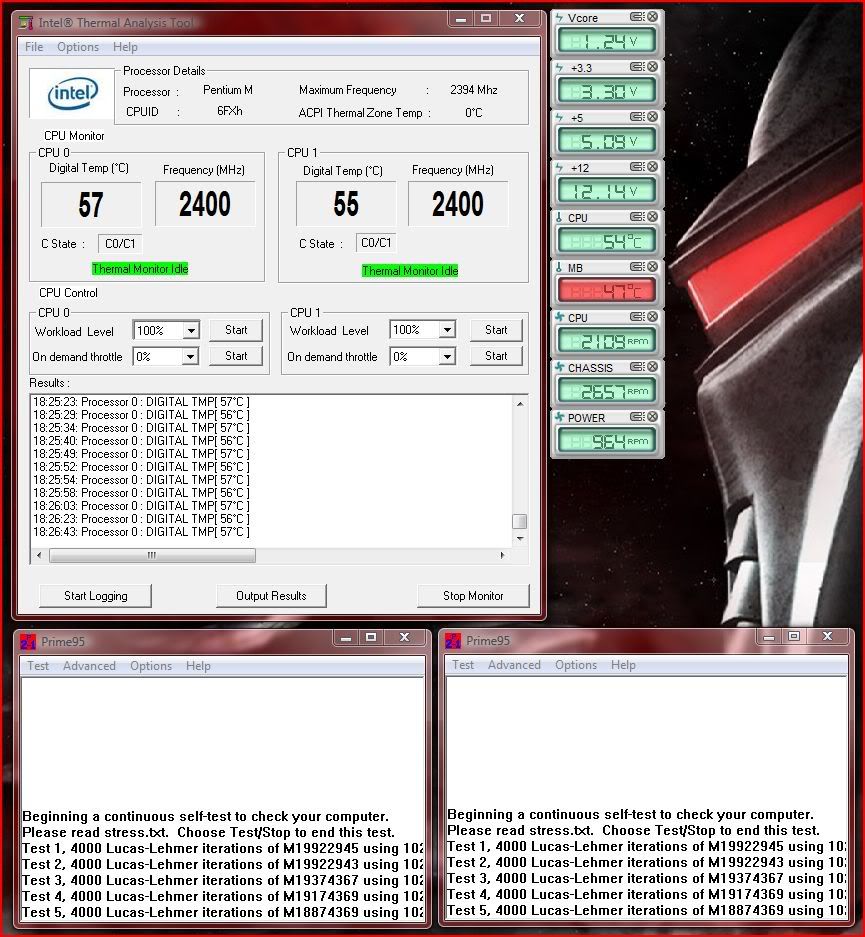Screen dimensions: 865x937
Task: Click the red MB 47°C readout
Action: 606,291
